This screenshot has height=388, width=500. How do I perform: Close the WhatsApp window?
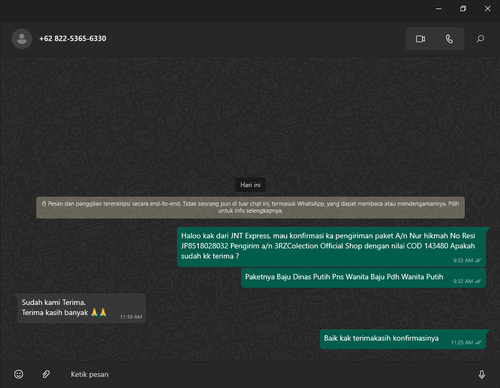tap(487, 9)
